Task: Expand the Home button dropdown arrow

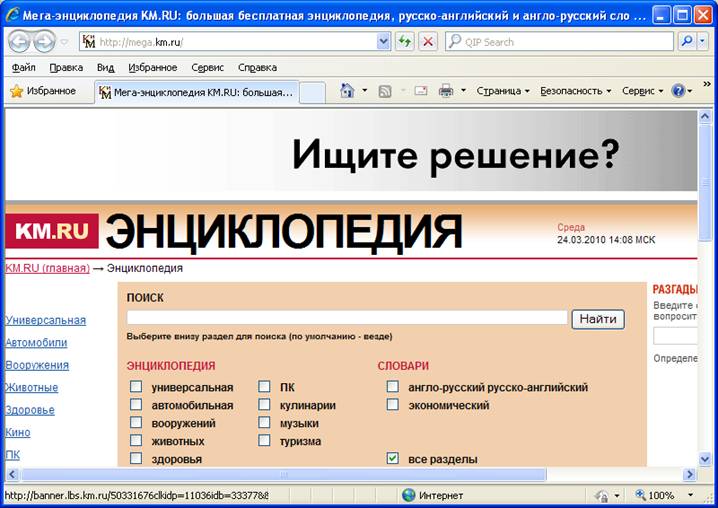Action: tap(364, 90)
